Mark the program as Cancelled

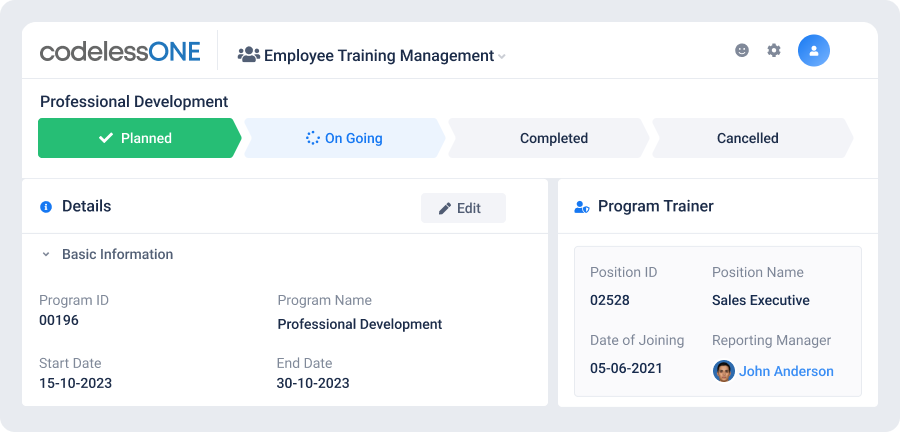tap(752, 138)
